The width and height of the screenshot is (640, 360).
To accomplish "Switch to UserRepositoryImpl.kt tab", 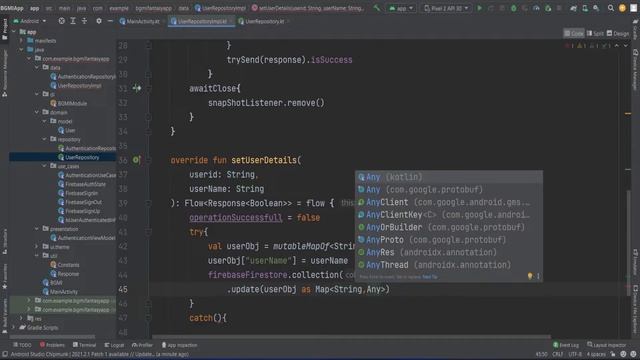I will click(202, 21).
